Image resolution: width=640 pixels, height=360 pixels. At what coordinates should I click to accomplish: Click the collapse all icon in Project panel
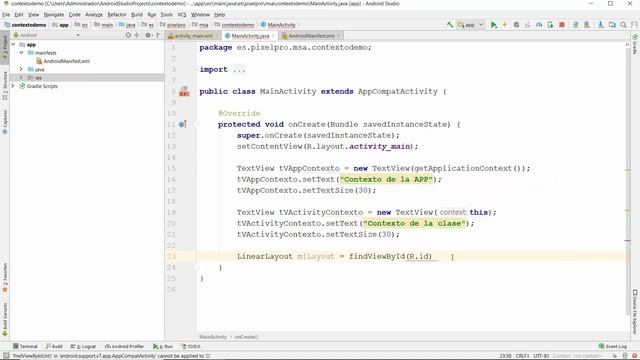[137, 35]
